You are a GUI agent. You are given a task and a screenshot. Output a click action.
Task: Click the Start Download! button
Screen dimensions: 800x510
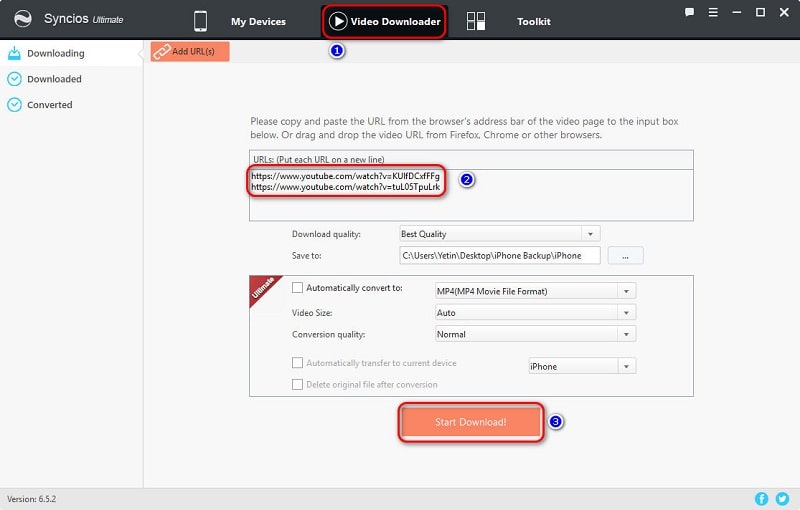pyautogui.click(x=470, y=422)
